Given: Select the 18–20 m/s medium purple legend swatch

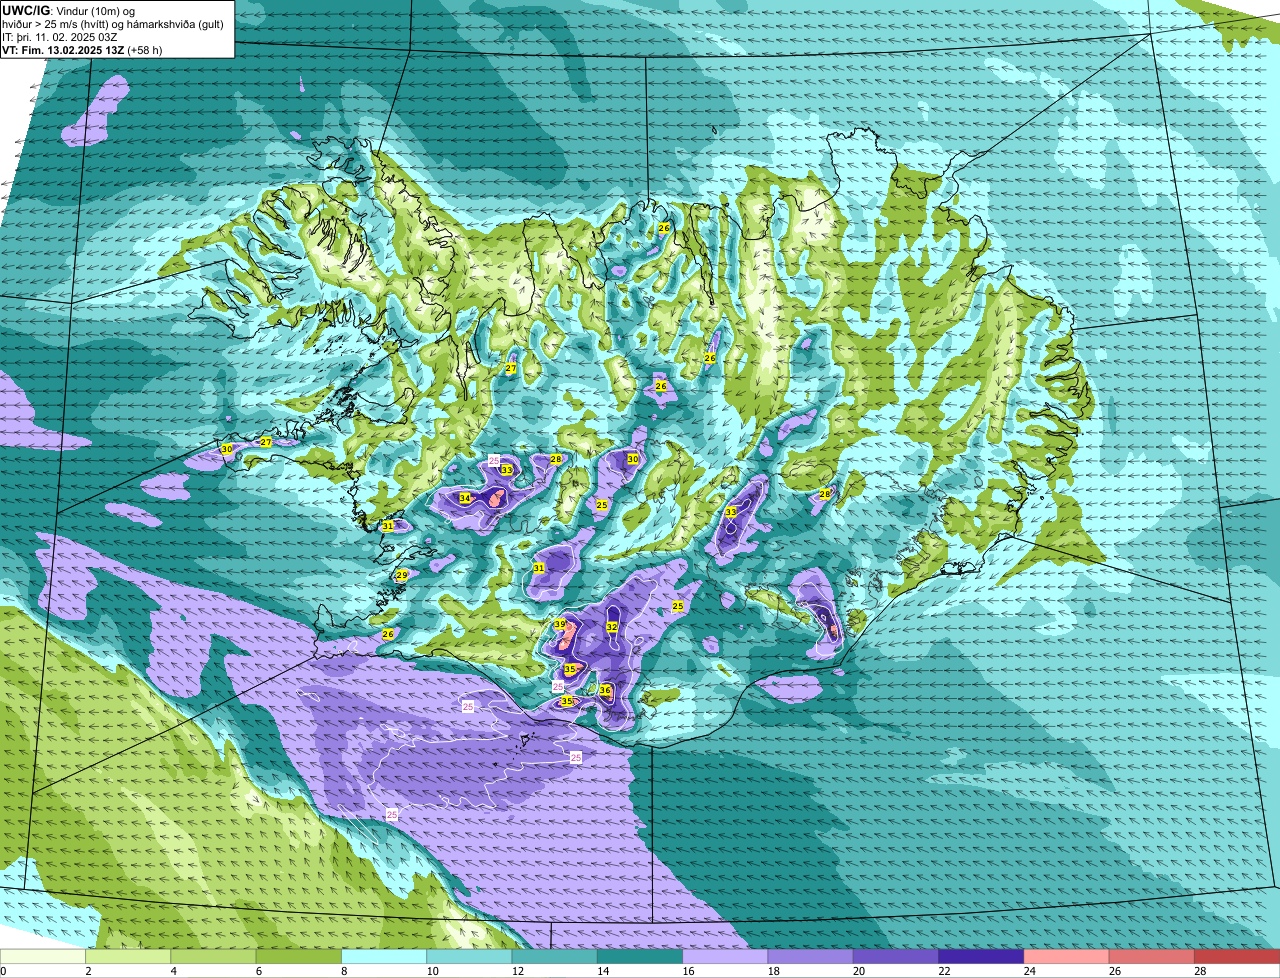Looking at the screenshot, I should (x=810, y=956).
